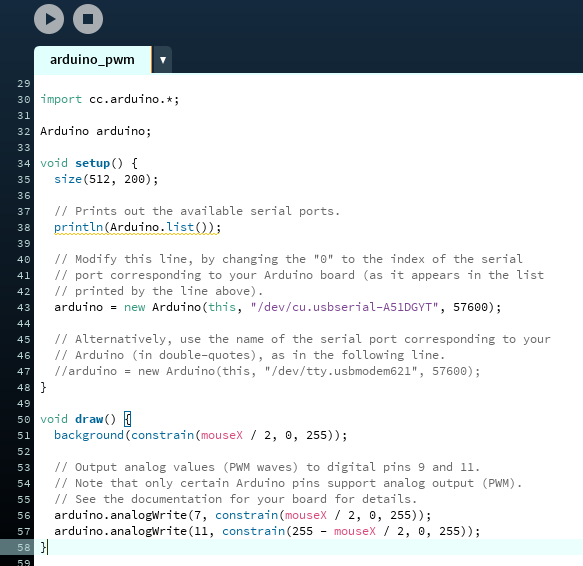The height and width of the screenshot is (566, 583).
Task: Click 'arduino.analogWrite(7' on line 56
Action: pyautogui.click(x=127, y=515)
